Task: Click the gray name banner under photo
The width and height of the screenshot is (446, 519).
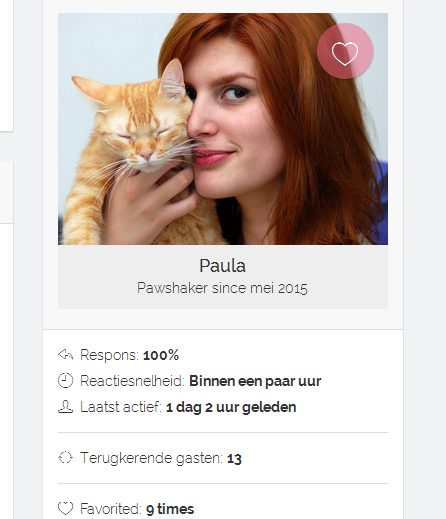Action: click(223, 277)
